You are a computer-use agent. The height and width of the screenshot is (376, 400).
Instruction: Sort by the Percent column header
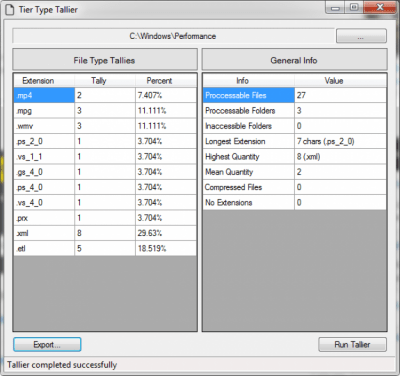coord(166,81)
